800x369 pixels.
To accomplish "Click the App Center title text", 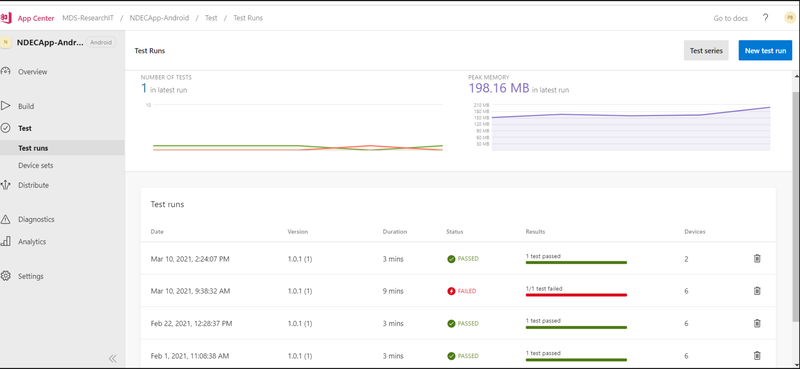I will tap(36, 18).
